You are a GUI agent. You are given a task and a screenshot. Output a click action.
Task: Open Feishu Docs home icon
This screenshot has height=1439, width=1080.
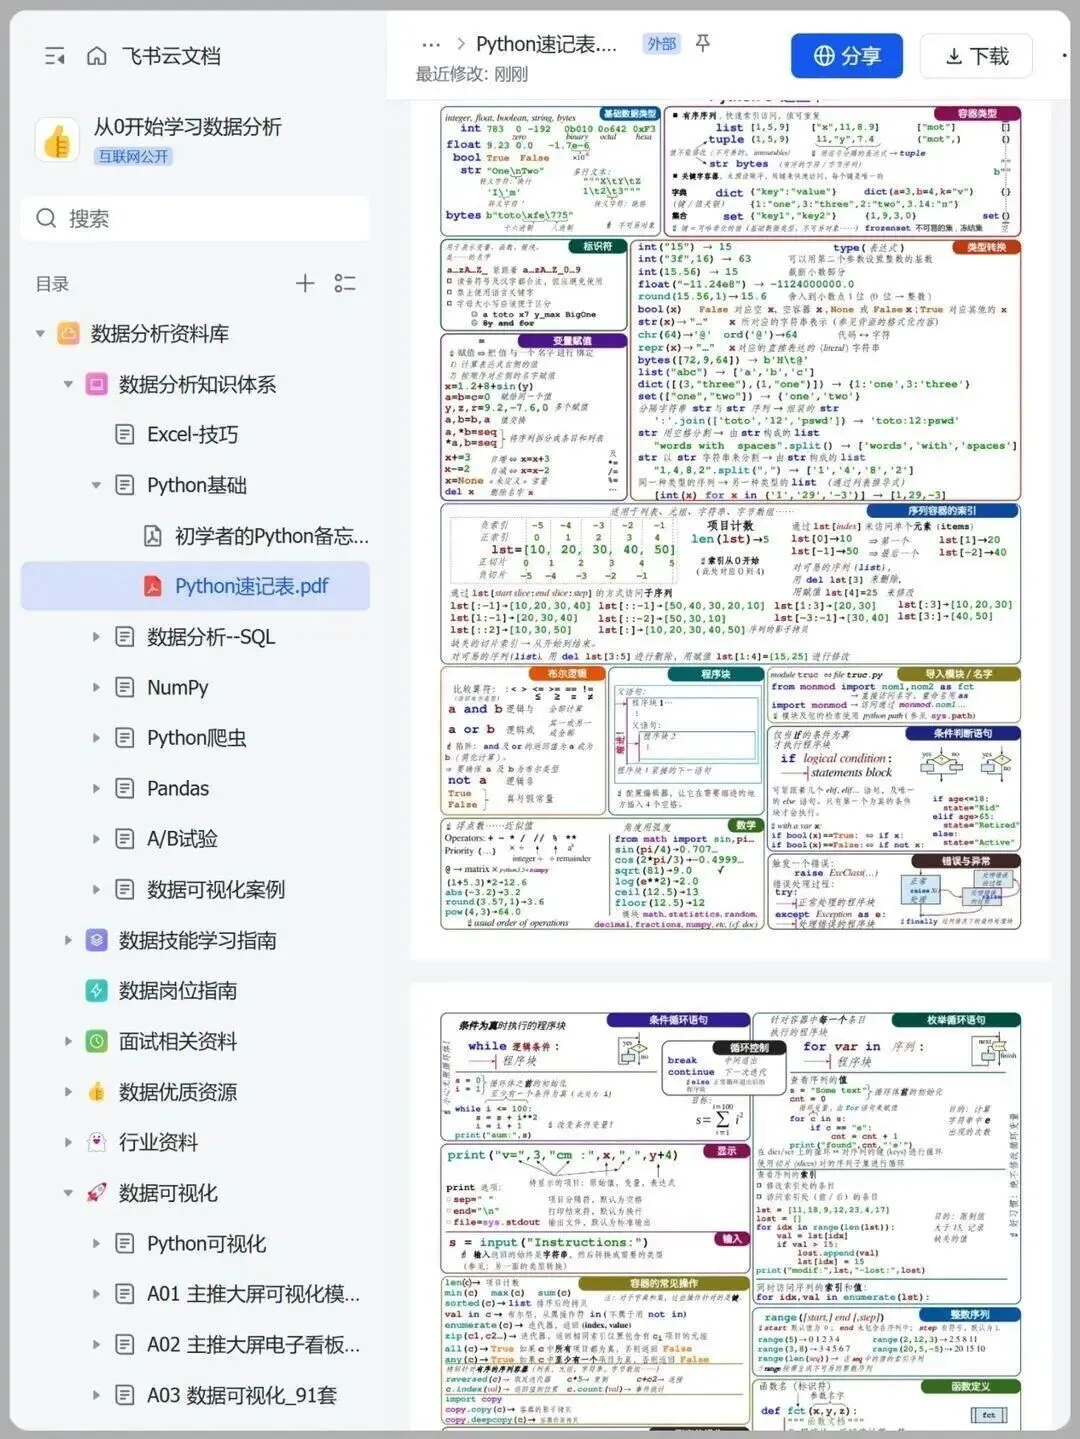tap(97, 56)
